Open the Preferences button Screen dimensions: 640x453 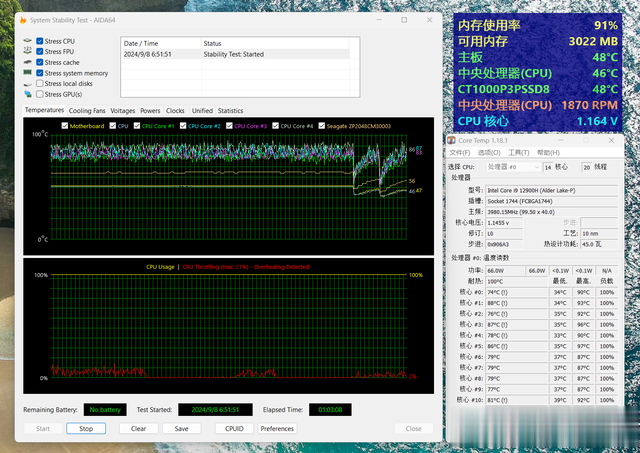(277, 429)
